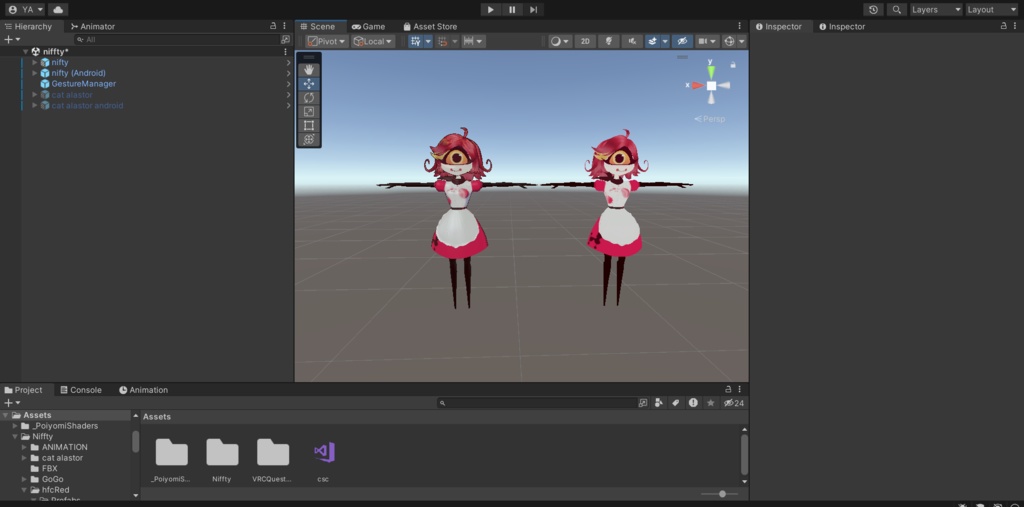Switch to the Scene tab

pos(318,26)
